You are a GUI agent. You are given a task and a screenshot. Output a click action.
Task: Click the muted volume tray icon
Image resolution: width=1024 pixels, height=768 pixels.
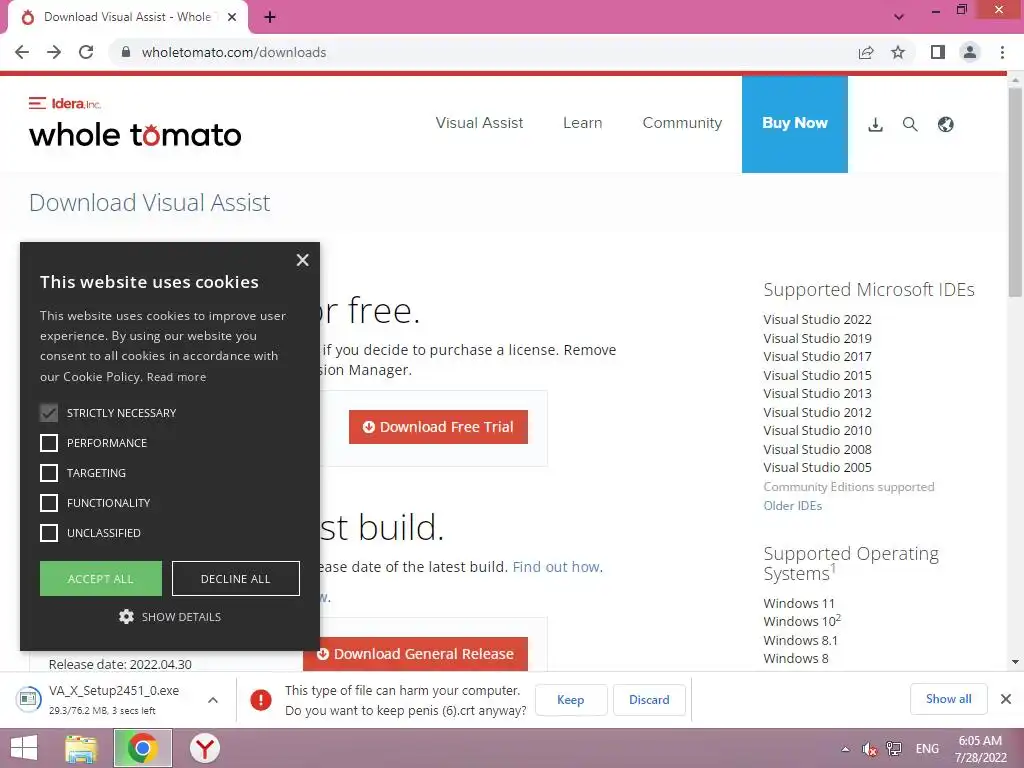click(869, 749)
